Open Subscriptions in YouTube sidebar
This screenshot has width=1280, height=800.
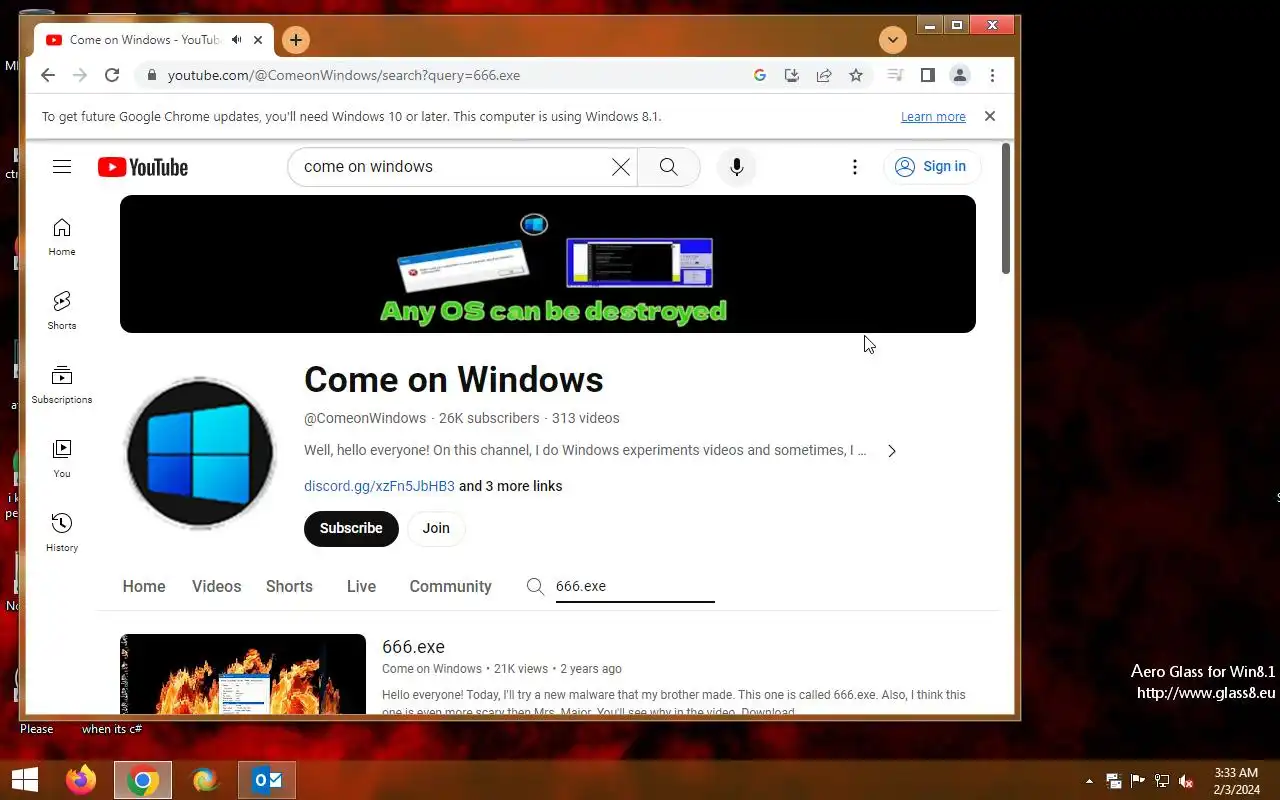point(62,385)
